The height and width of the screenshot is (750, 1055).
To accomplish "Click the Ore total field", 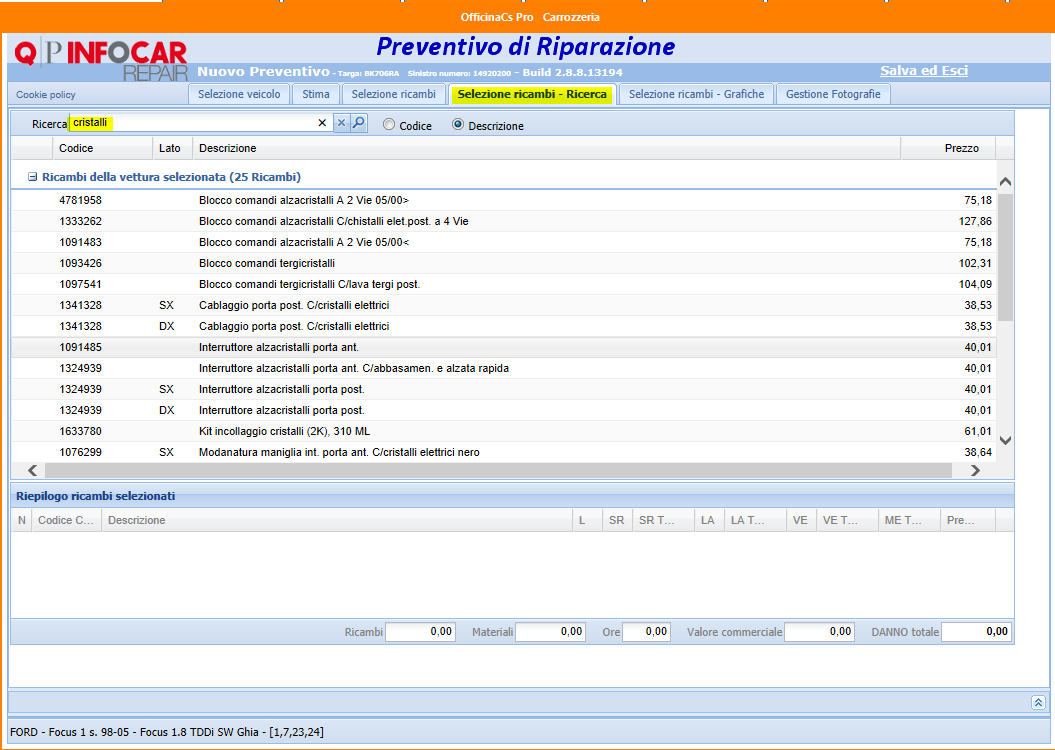I will (646, 632).
